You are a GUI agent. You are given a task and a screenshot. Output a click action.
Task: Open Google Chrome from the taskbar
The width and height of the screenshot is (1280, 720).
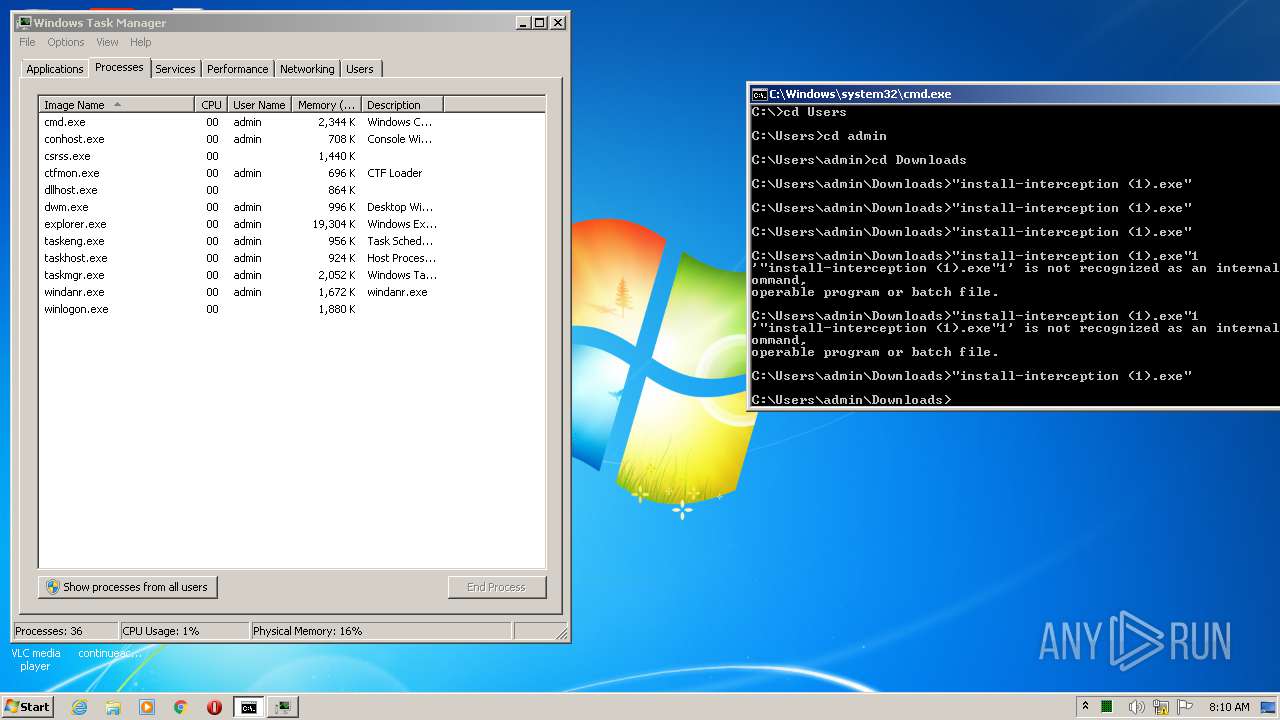(180, 707)
